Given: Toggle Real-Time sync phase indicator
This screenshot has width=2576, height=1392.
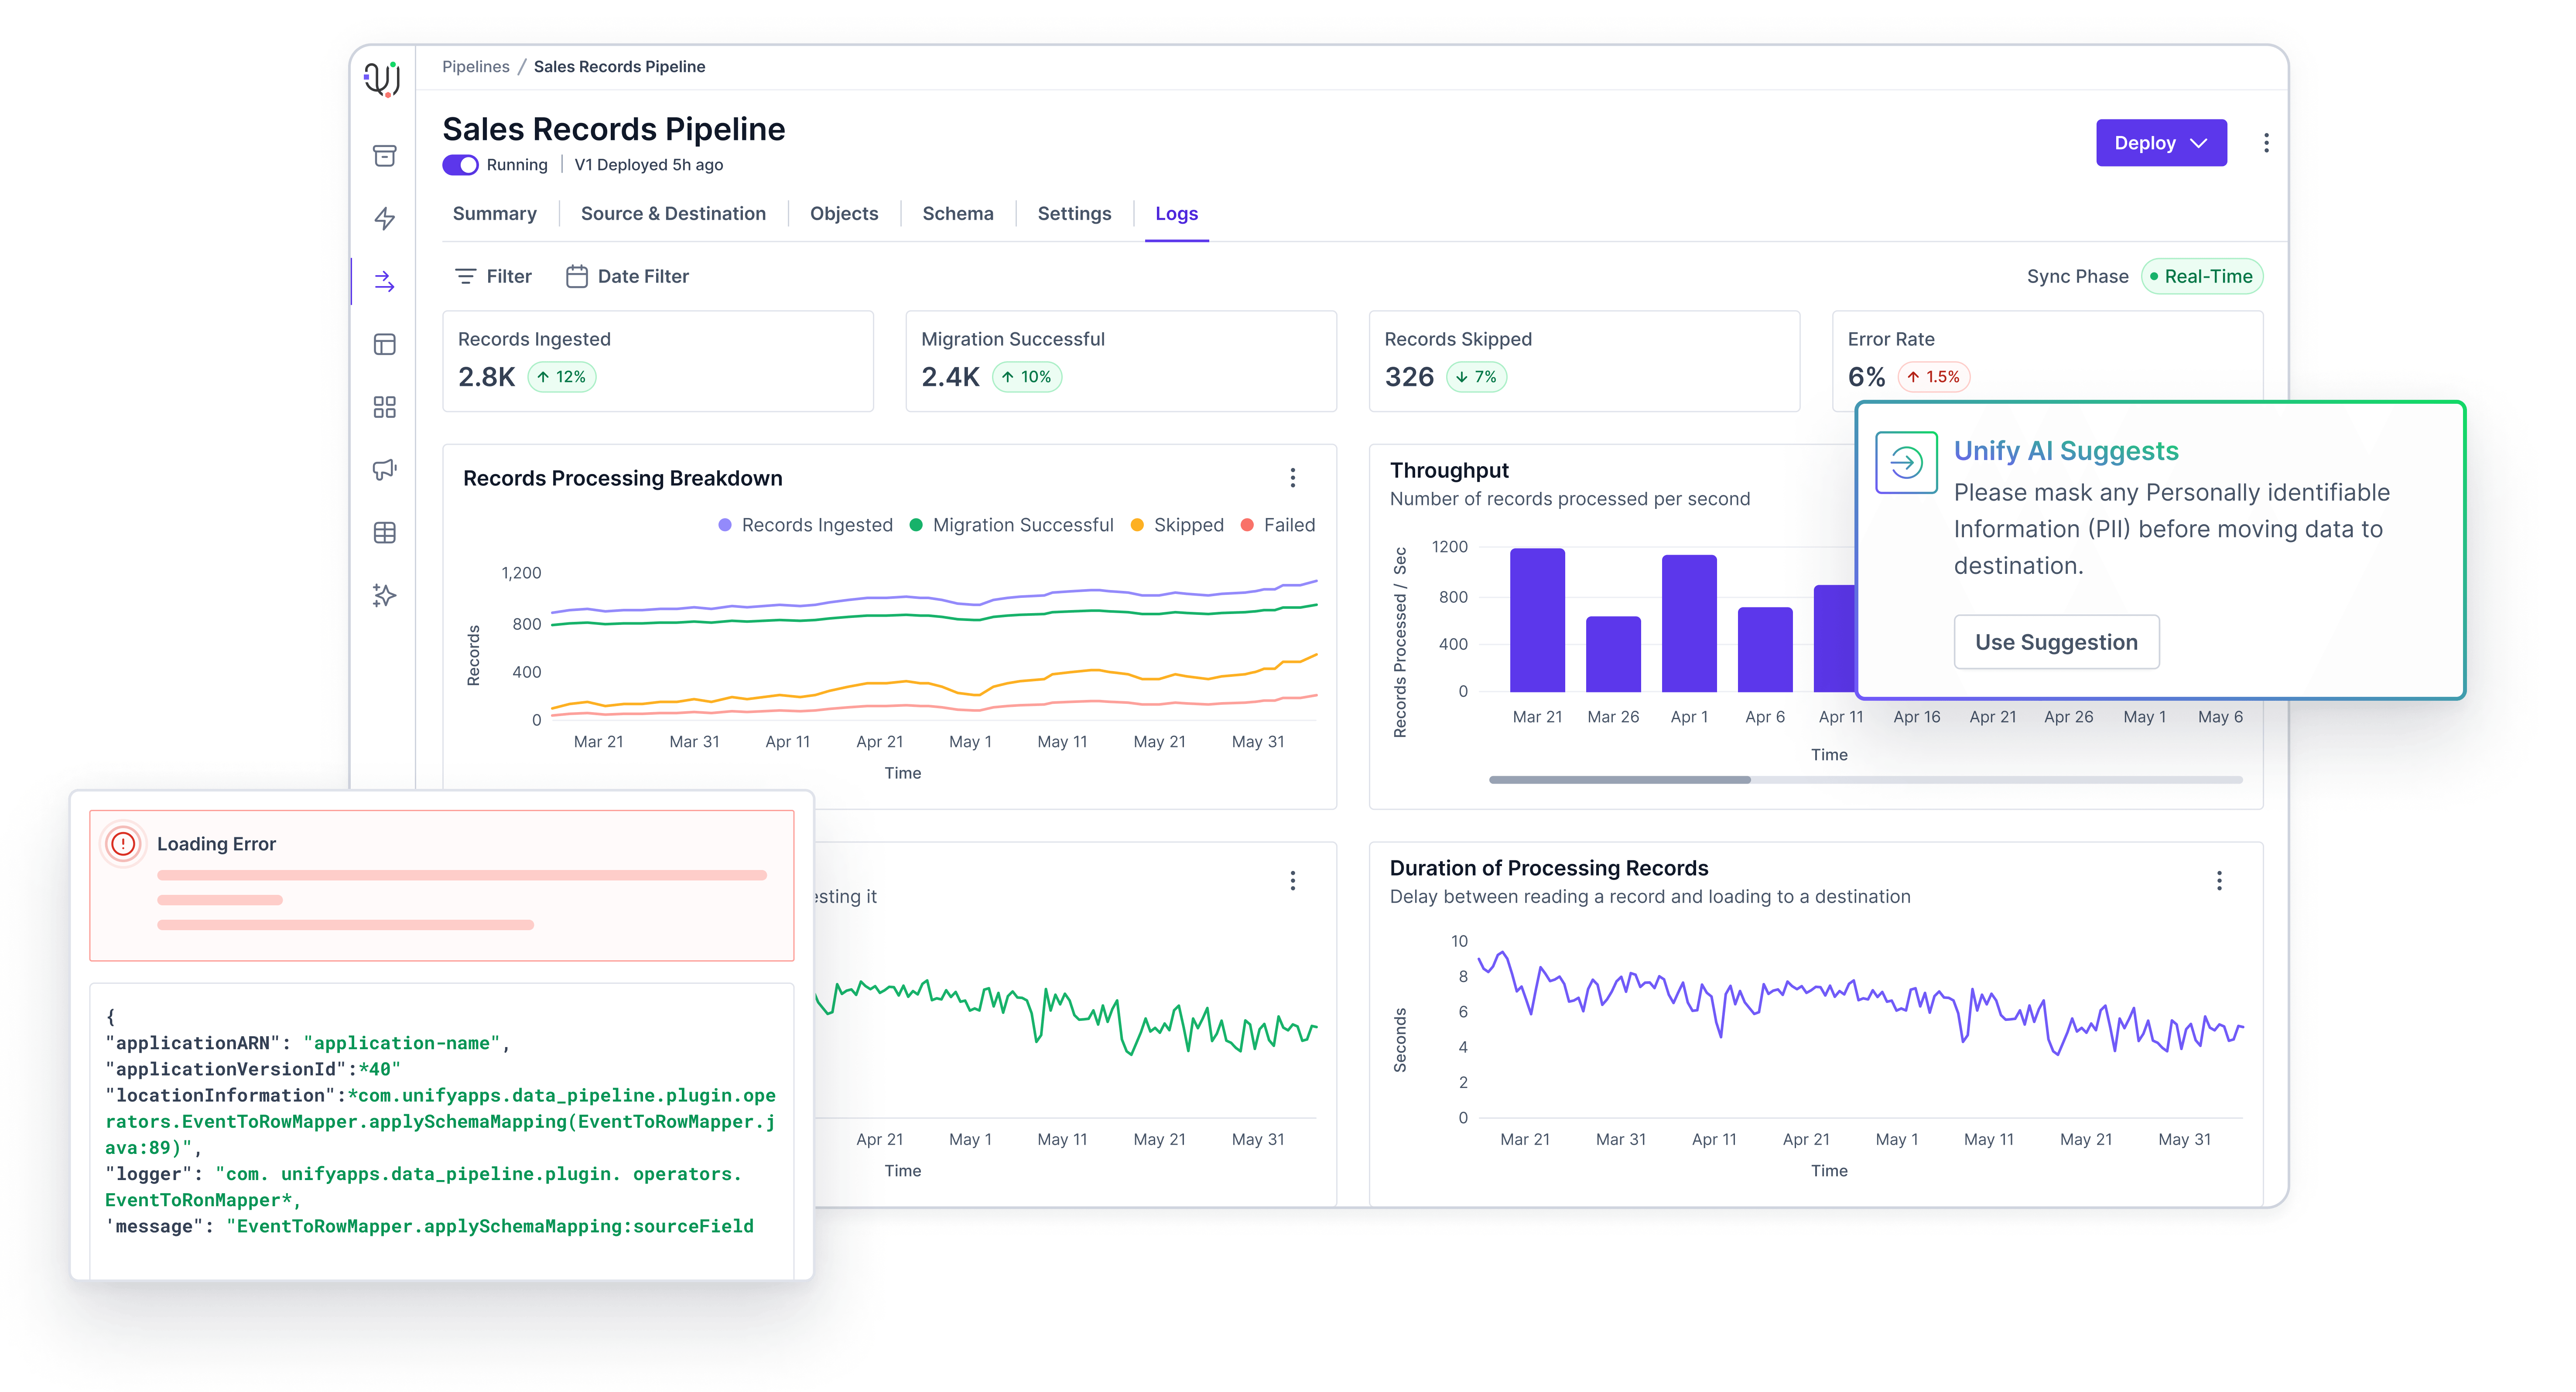Looking at the screenshot, I should [x=2199, y=276].
